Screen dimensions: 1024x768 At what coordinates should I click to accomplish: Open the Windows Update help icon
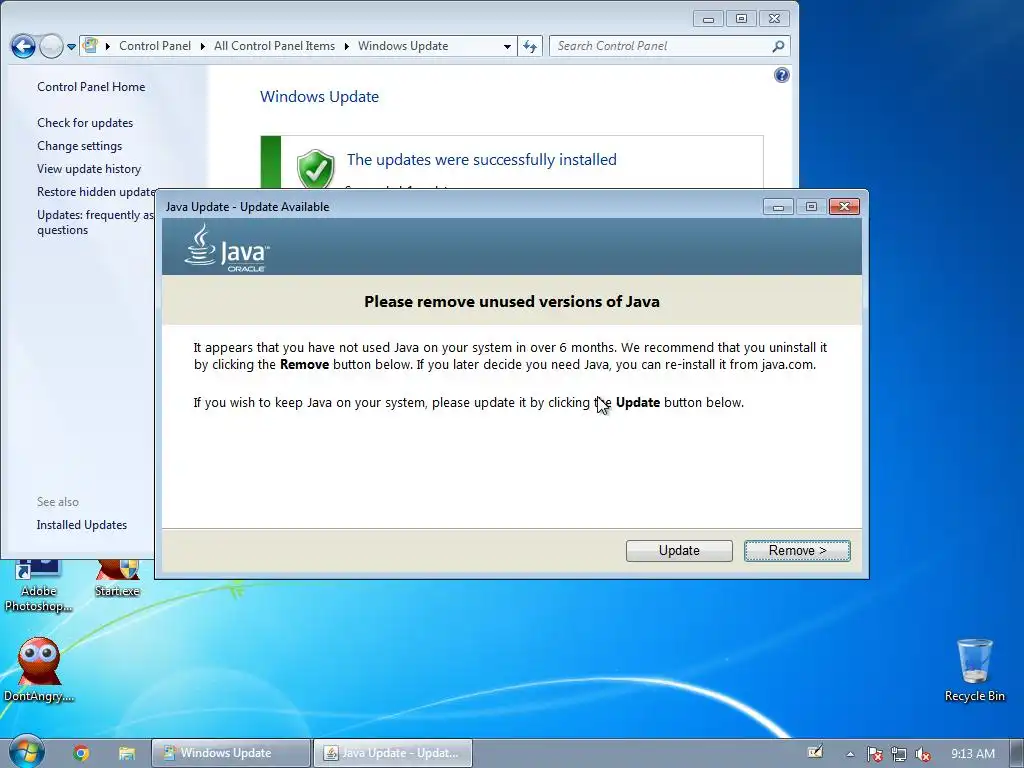tap(781, 75)
